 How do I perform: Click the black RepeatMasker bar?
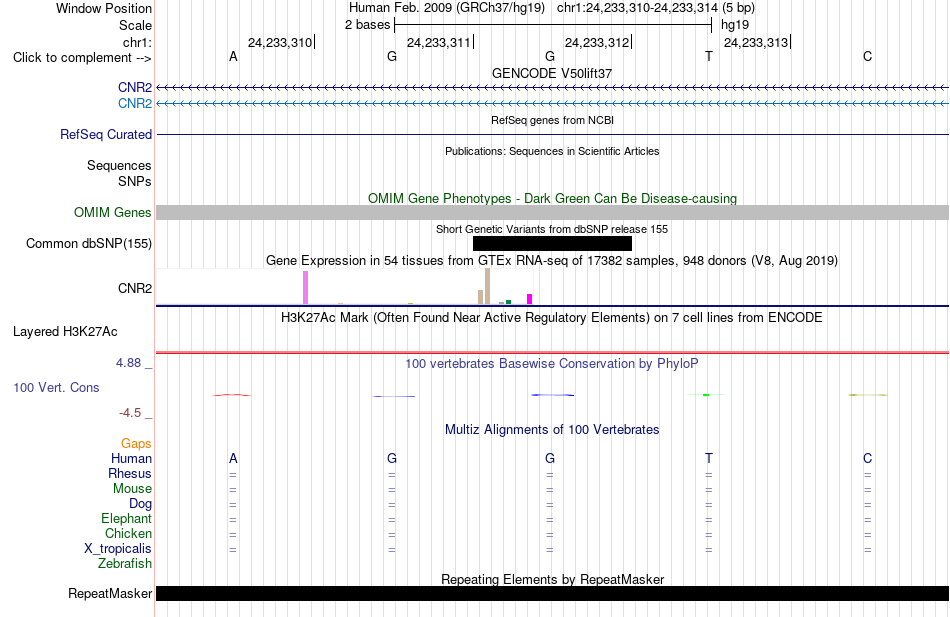(x=552, y=593)
